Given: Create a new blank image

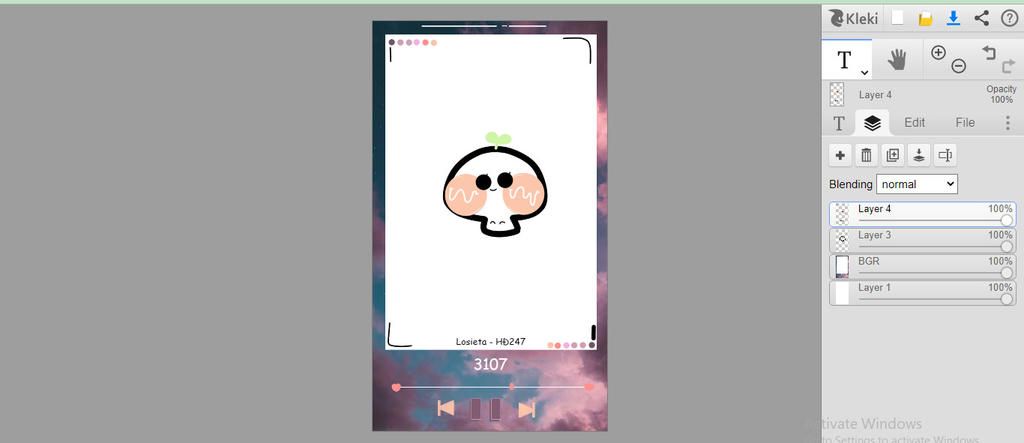Looking at the screenshot, I should [898, 18].
